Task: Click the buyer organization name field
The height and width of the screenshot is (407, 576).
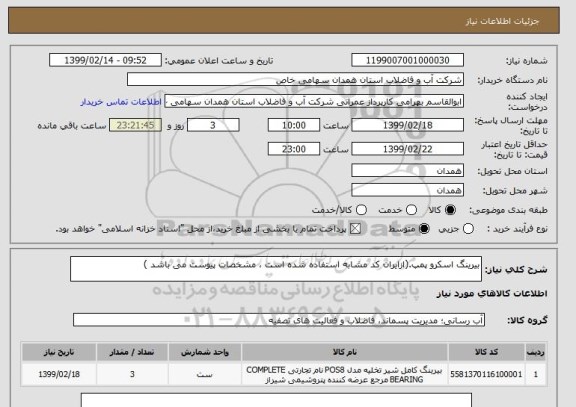Action: tap(295, 80)
